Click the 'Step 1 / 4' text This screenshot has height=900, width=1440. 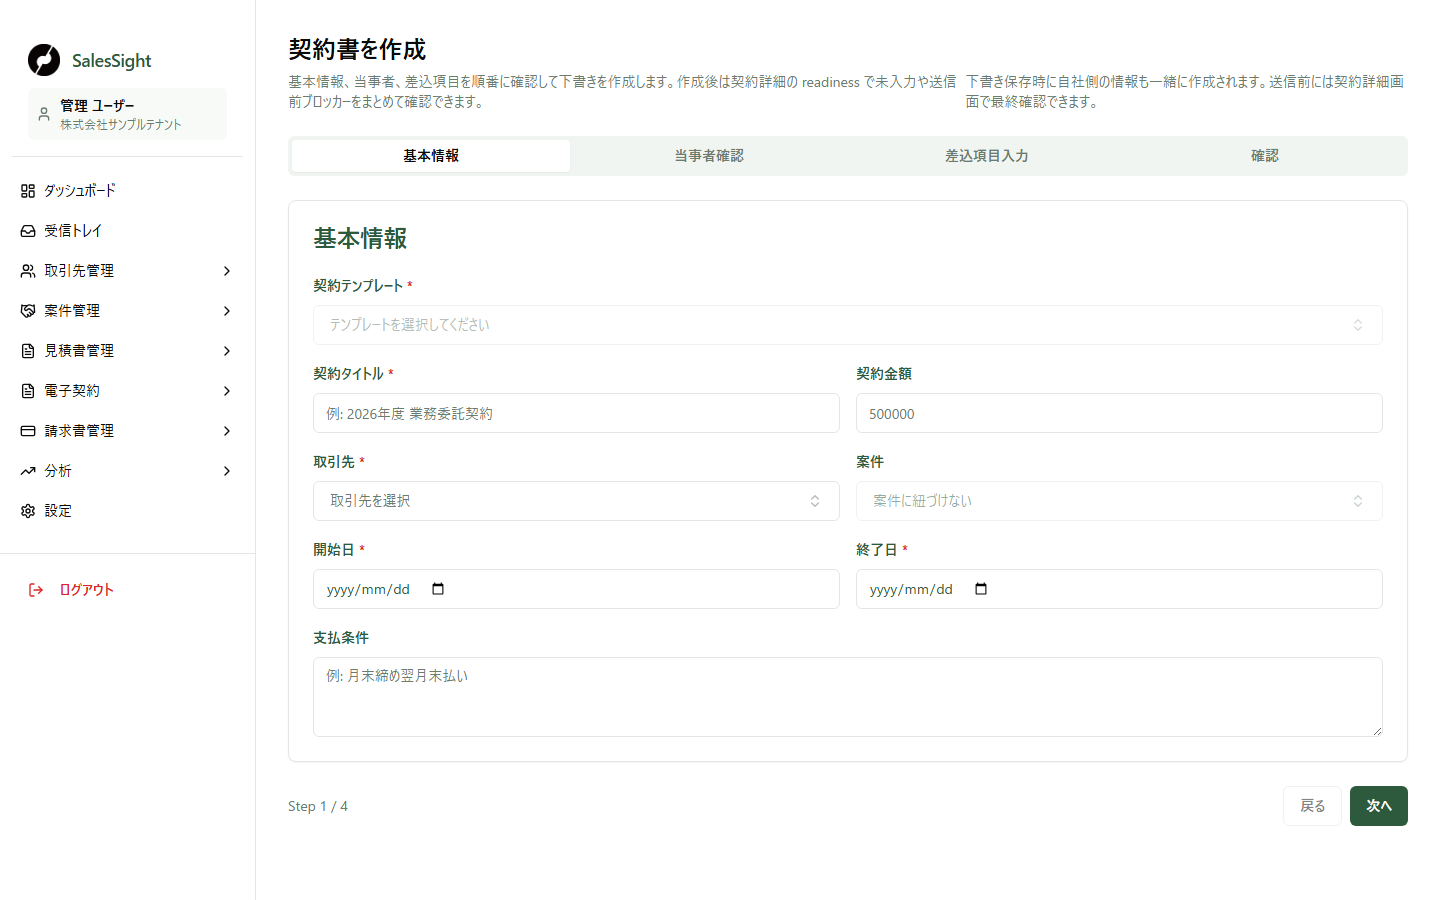click(318, 806)
